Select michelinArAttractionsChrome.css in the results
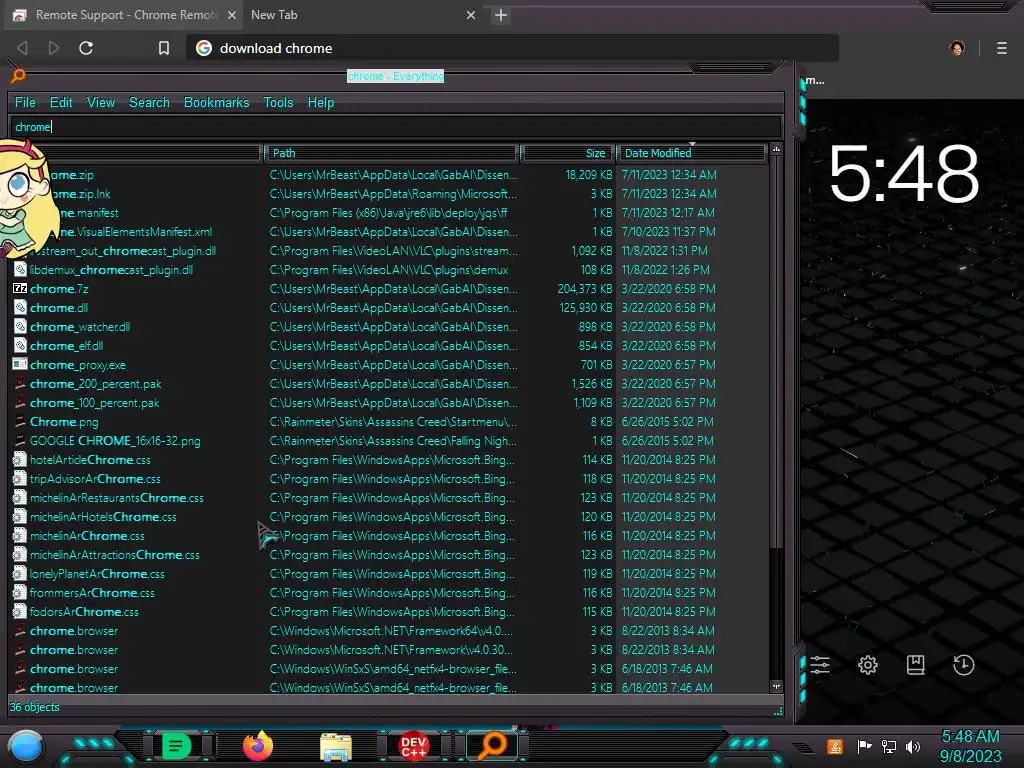The width and height of the screenshot is (1024, 768). (x=114, y=554)
